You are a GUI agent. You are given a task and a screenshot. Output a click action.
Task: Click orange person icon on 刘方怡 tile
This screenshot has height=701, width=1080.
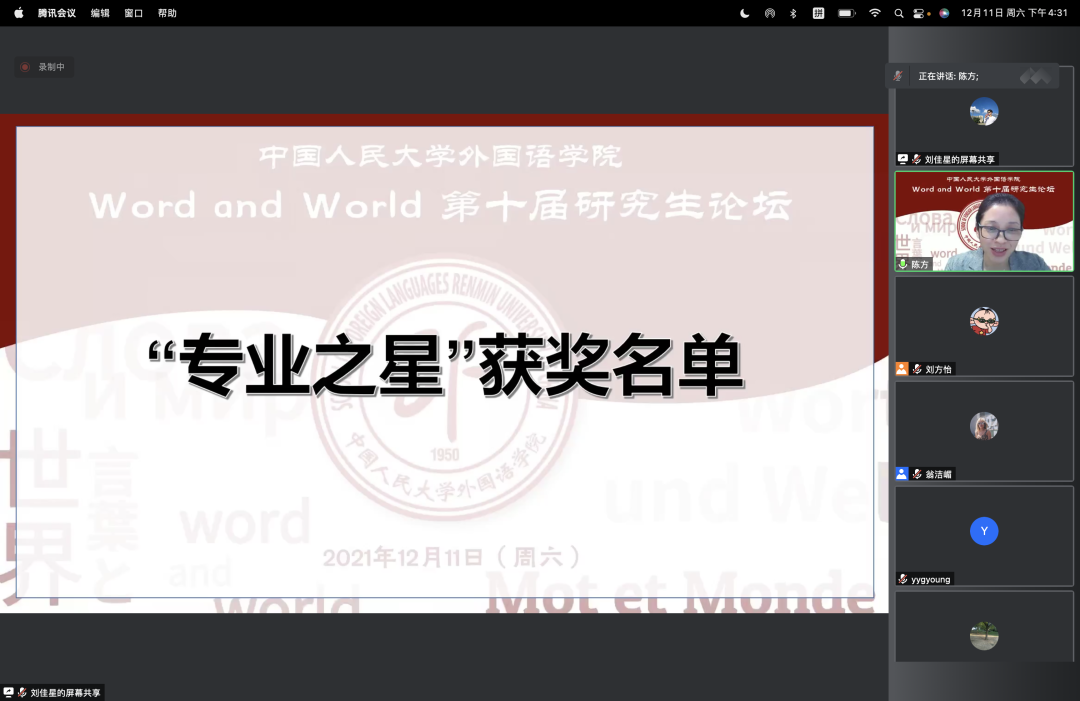click(x=902, y=369)
